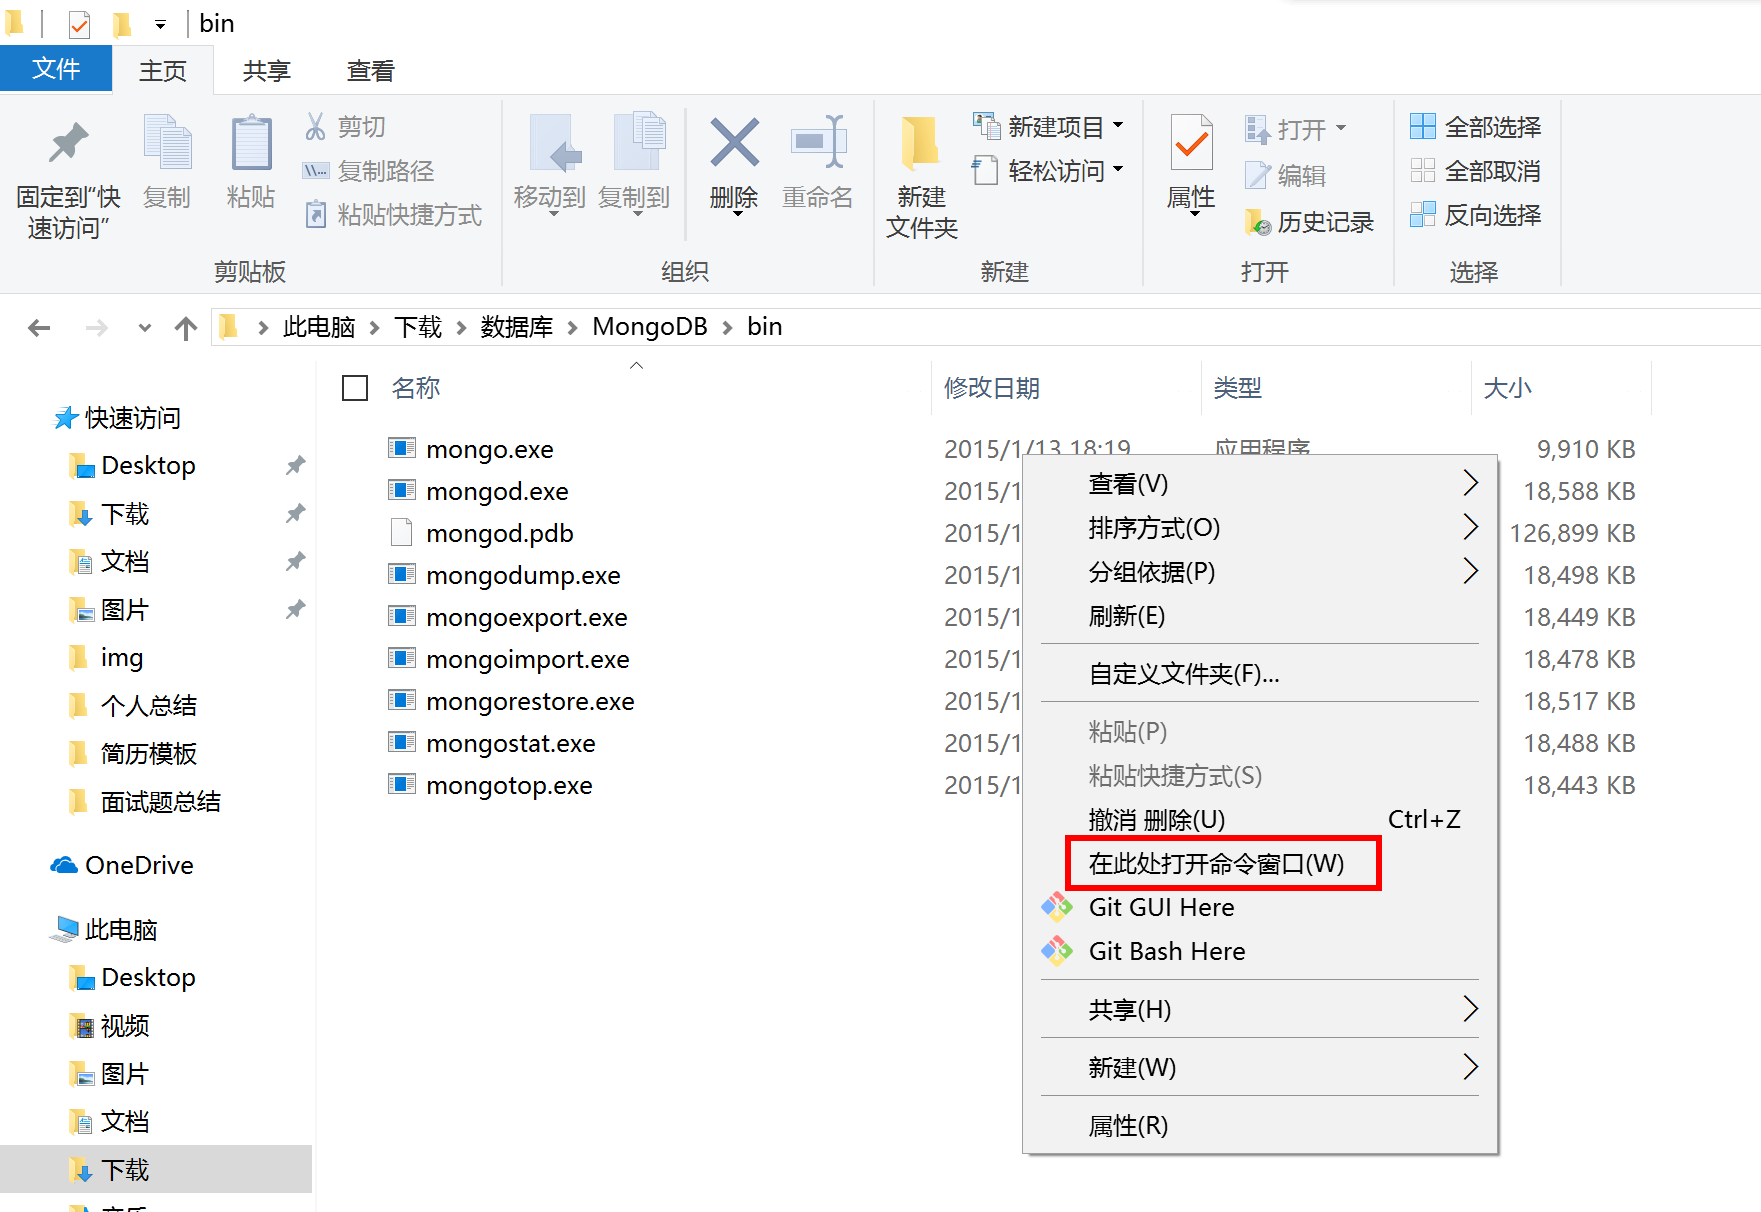Sort by the 名称 column header
This screenshot has height=1212, width=1761.
click(x=416, y=388)
